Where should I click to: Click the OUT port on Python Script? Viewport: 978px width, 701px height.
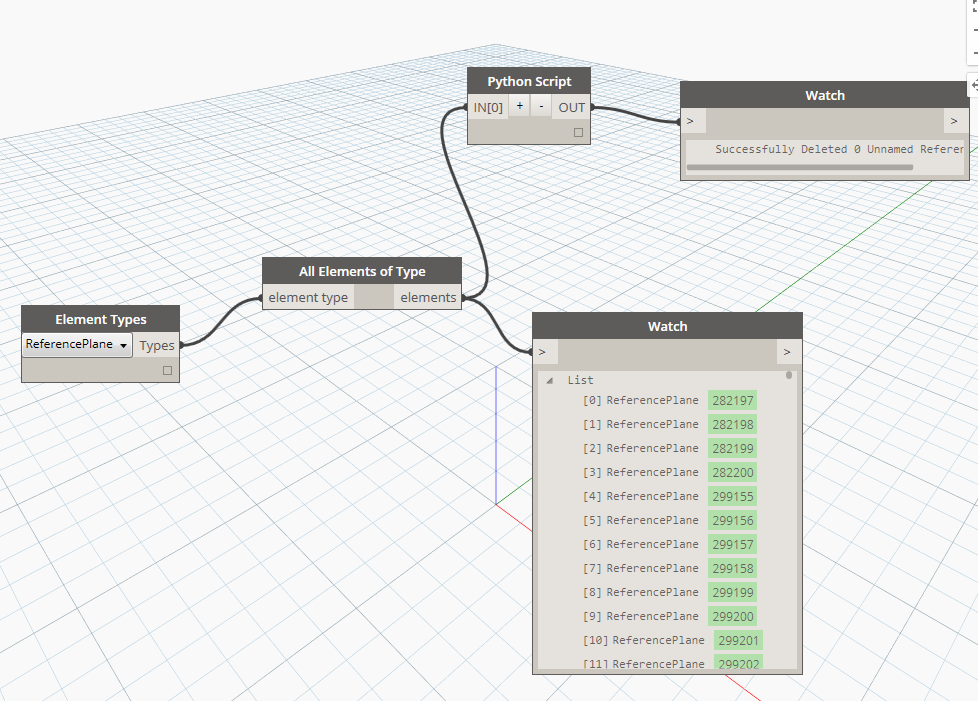point(571,107)
